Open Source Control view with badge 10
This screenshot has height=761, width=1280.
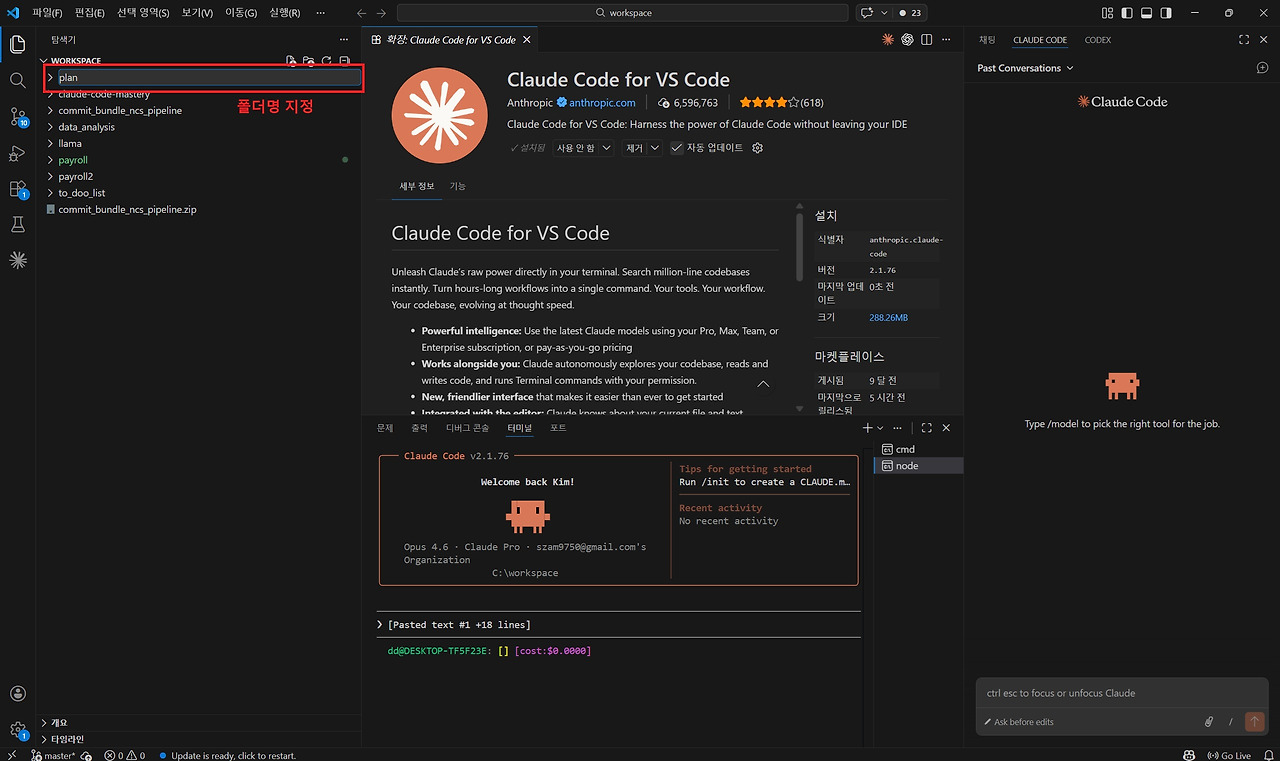click(x=17, y=117)
